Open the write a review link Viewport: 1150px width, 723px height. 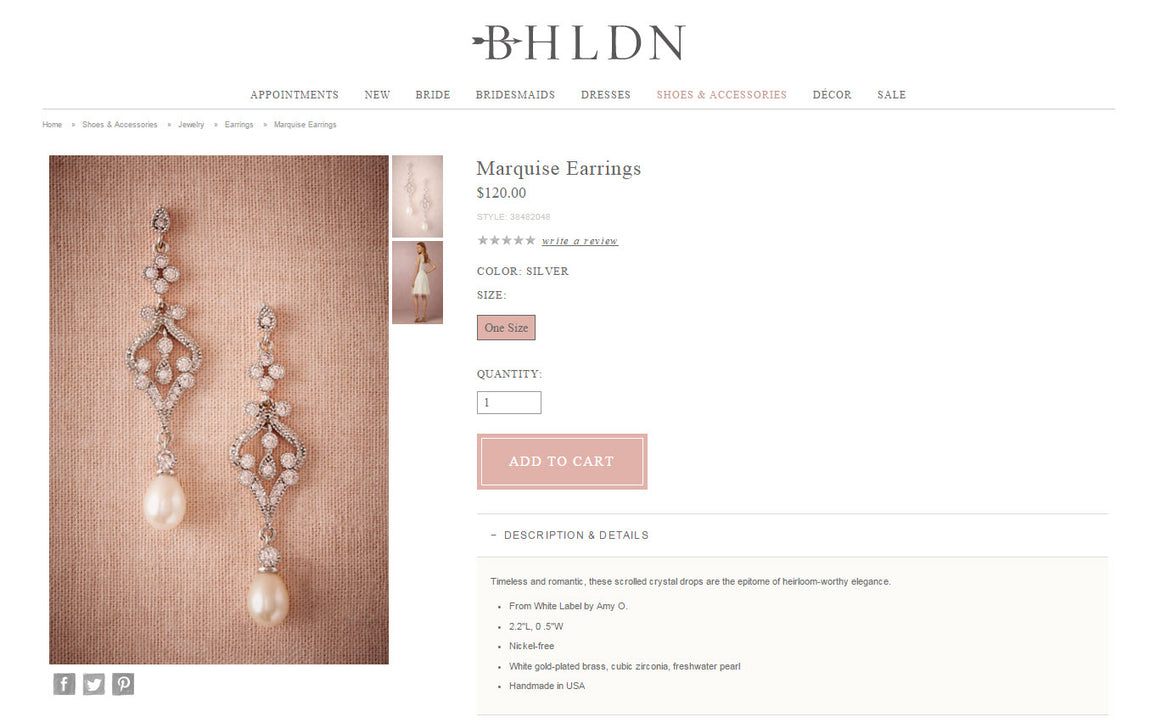[579, 241]
